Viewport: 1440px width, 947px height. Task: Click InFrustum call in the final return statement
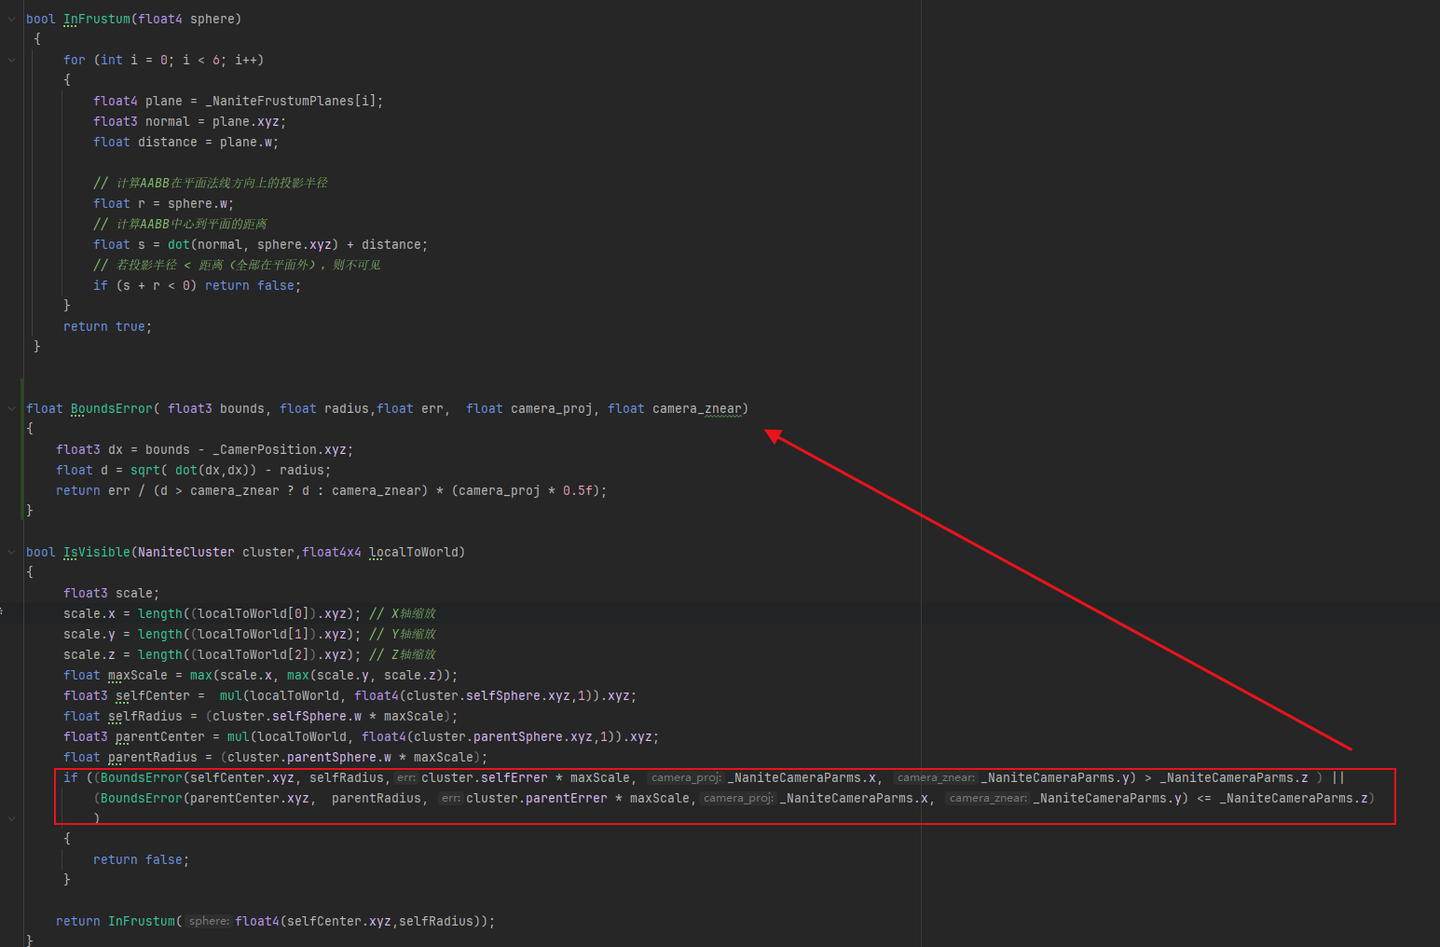click(x=141, y=921)
